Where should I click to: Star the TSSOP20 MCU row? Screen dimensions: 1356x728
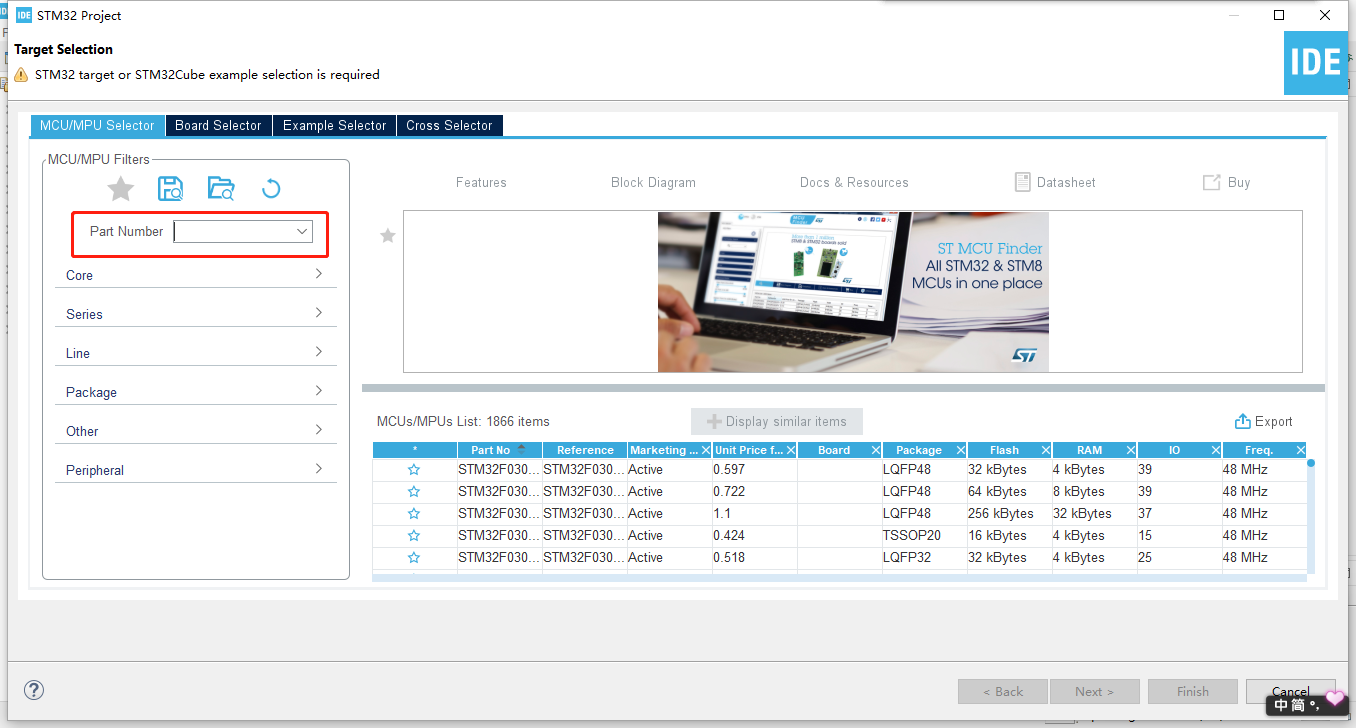414,535
